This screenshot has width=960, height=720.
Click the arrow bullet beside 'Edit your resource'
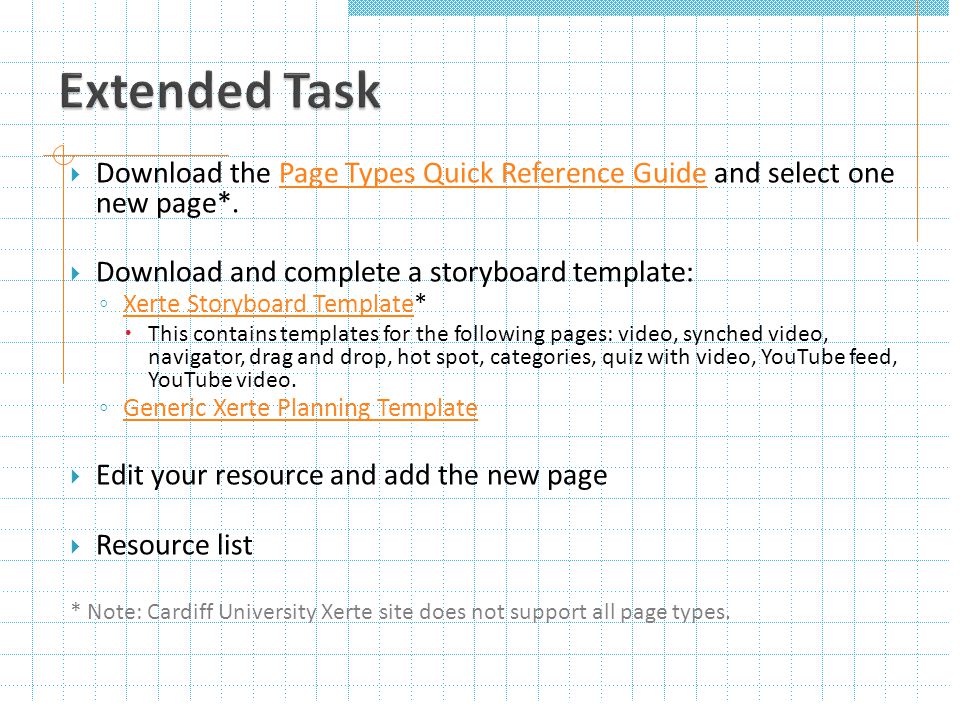tap(76, 476)
